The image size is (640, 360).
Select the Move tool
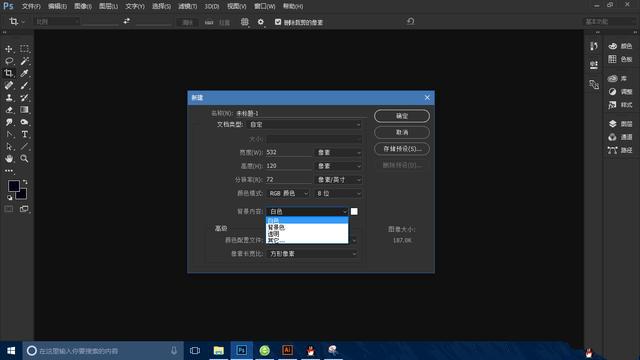point(9,49)
